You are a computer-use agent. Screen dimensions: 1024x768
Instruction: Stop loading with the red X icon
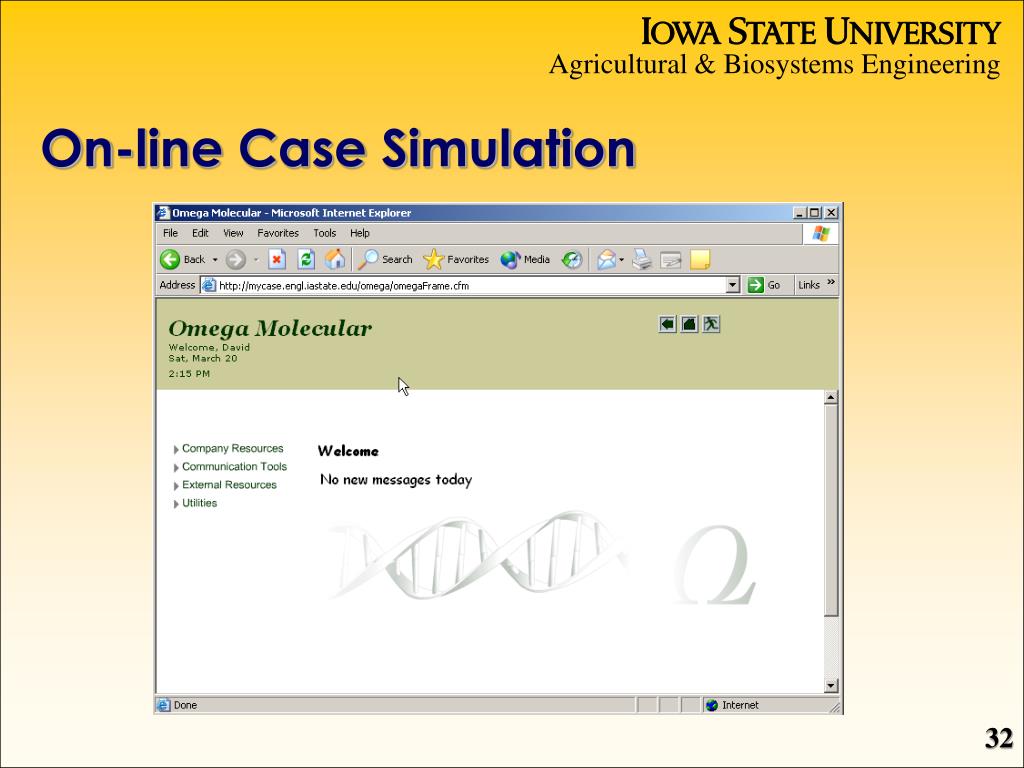(277, 259)
